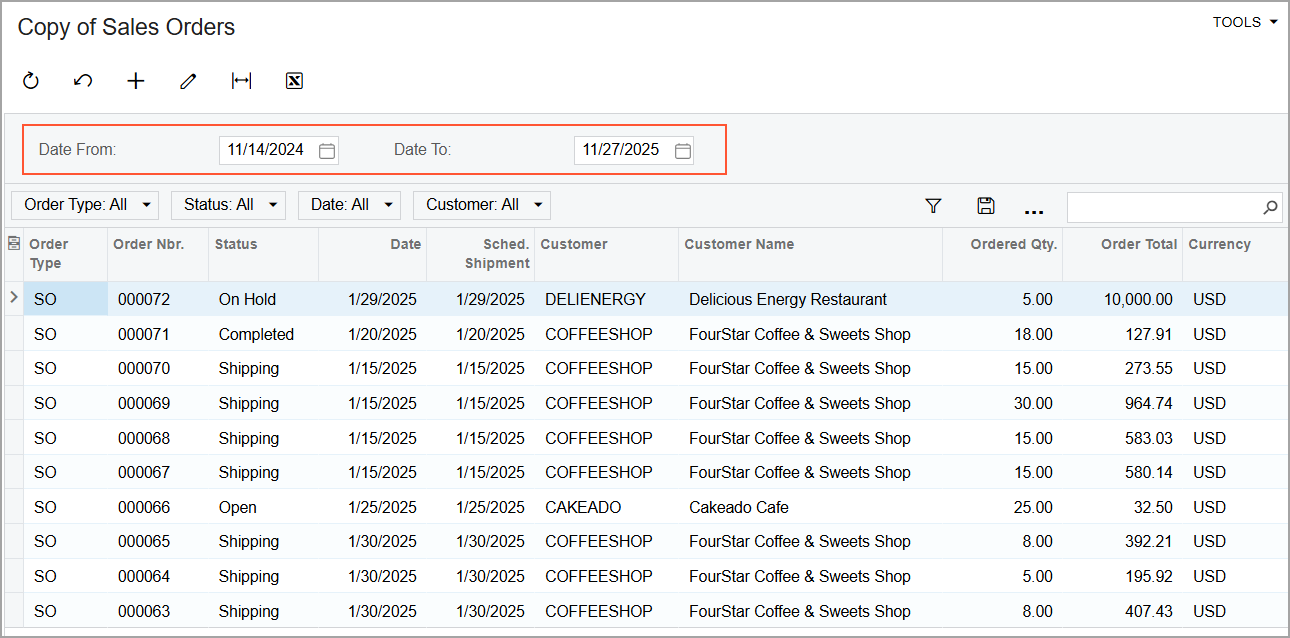Expand the Date: All filter dropdown
This screenshot has width=1290, height=638.
point(349,205)
